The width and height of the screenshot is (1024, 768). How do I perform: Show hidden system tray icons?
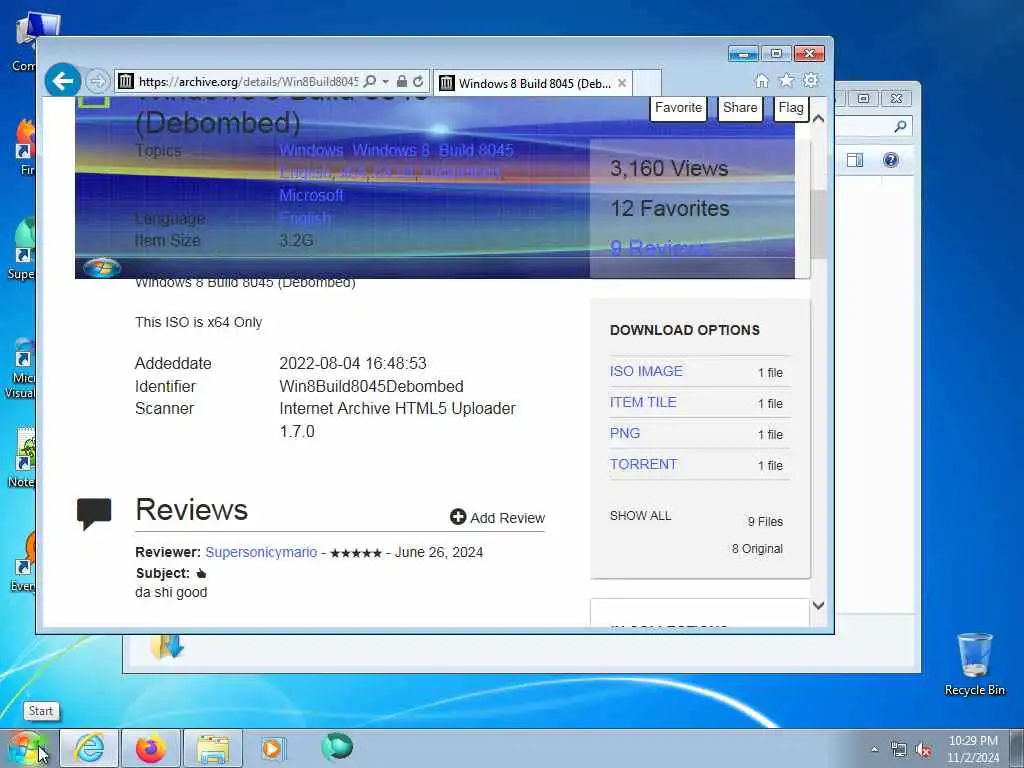[x=874, y=750]
